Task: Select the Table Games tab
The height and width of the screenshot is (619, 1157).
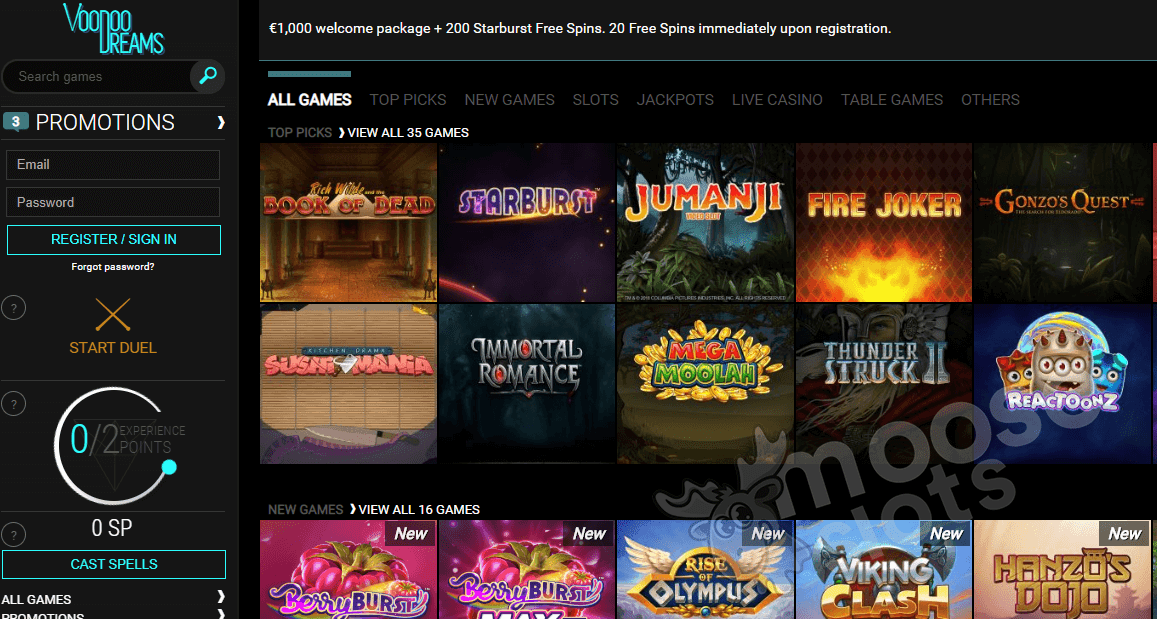Action: (x=892, y=100)
